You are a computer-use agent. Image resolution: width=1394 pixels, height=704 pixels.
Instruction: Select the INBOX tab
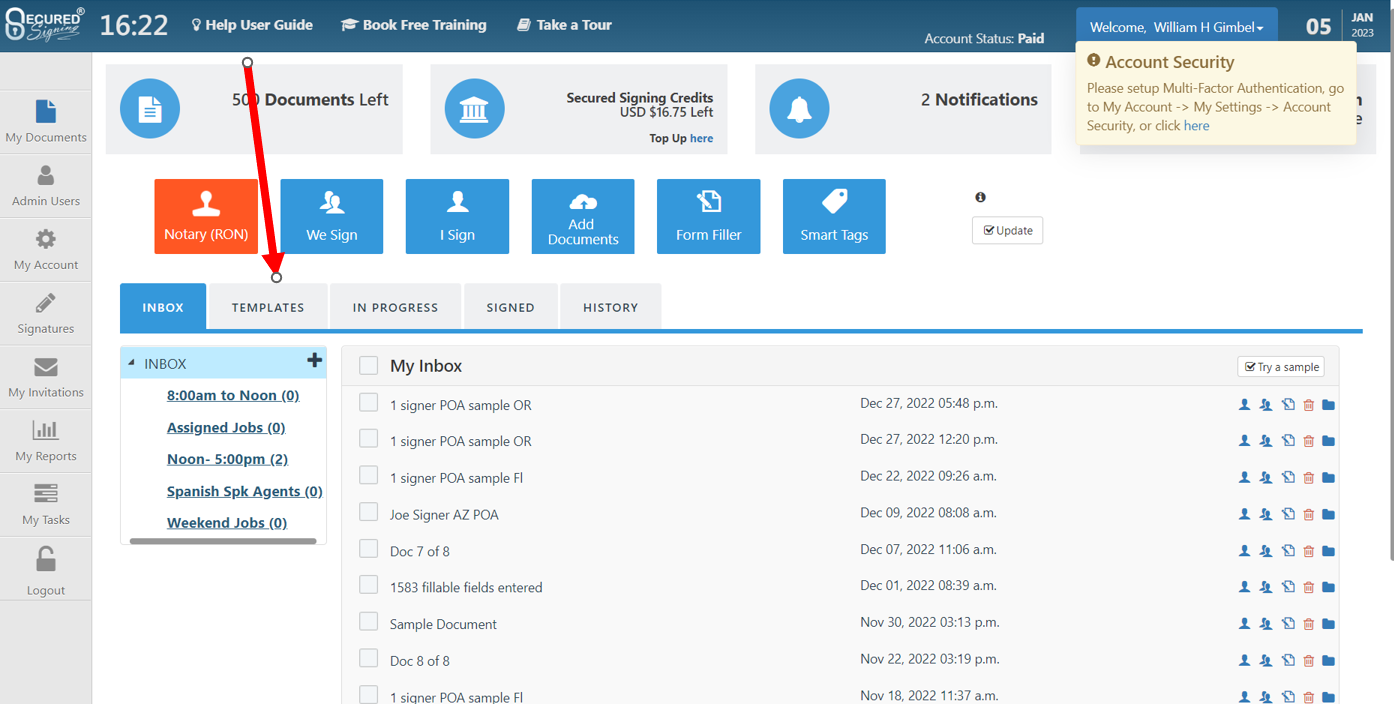(163, 307)
